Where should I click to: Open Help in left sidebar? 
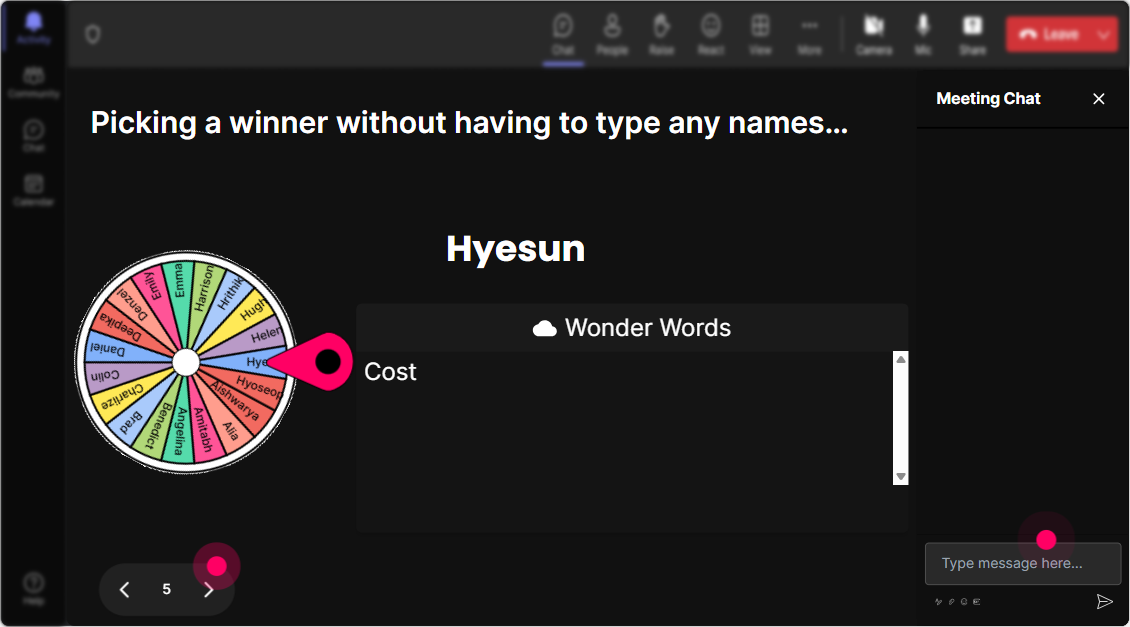click(x=33, y=588)
